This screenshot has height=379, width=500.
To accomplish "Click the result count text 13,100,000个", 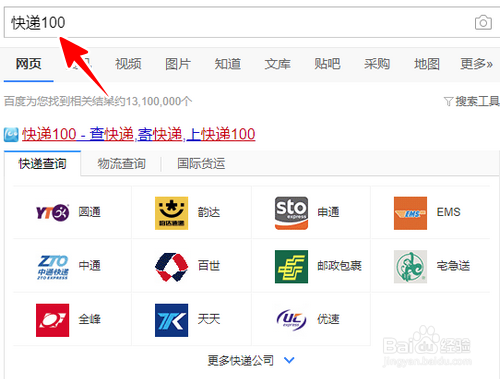I will [x=159, y=101].
